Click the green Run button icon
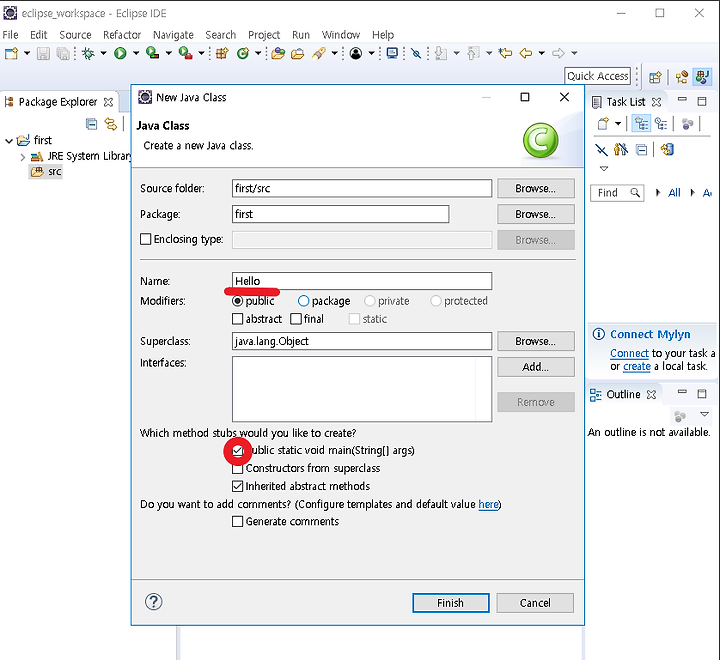Screen dimensions: 720x660 pyautogui.click(x=120, y=53)
